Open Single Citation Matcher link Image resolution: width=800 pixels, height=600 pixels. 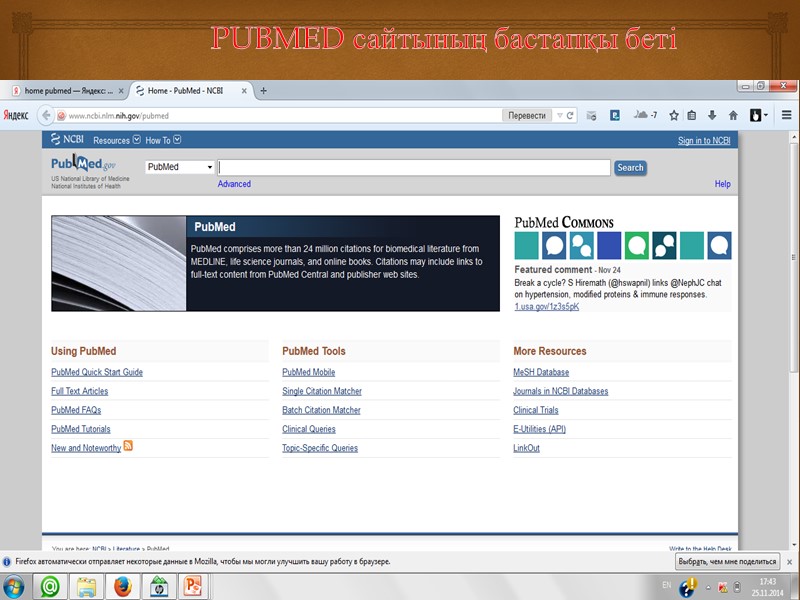click(x=322, y=391)
